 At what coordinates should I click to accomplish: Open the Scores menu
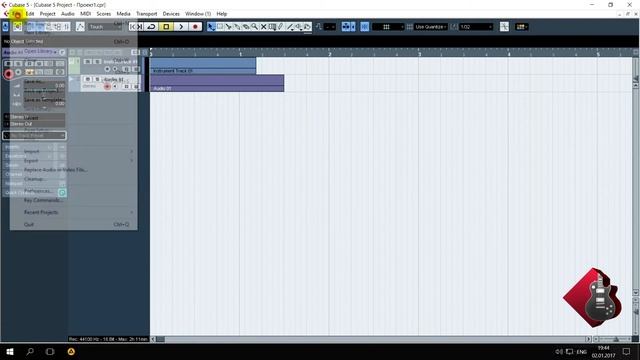(104, 13)
